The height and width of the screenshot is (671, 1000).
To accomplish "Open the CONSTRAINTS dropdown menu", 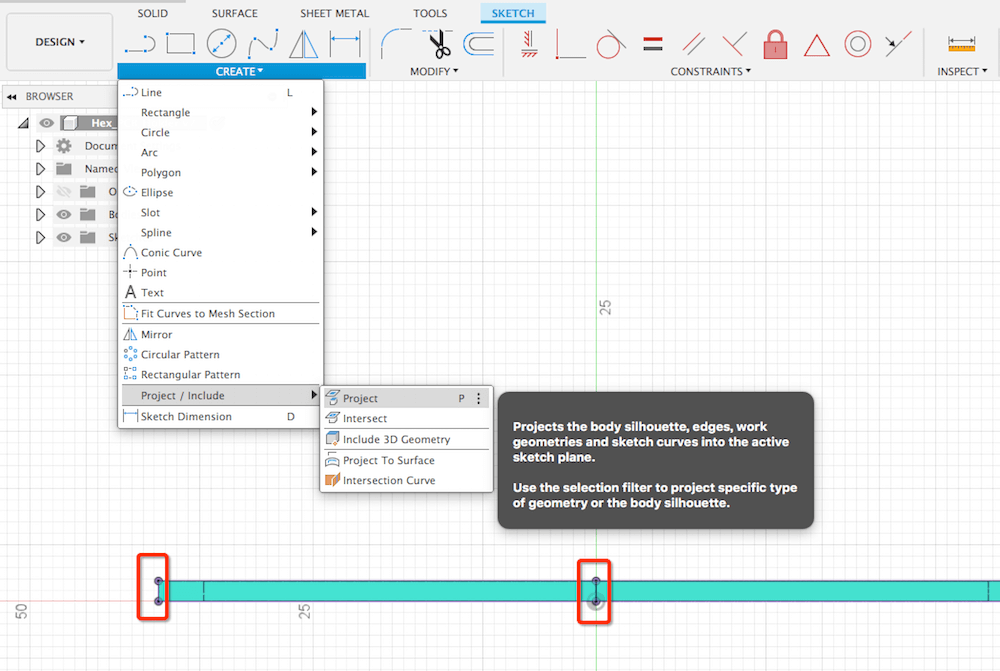I will pyautogui.click(x=710, y=72).
